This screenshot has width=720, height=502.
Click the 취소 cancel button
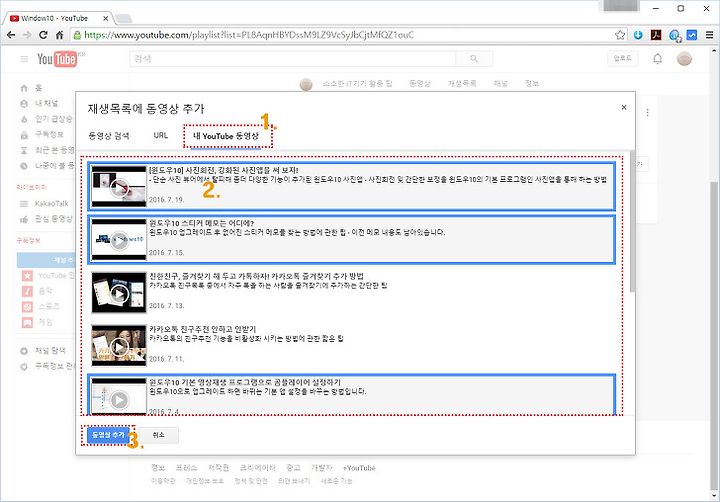(158, 434)
